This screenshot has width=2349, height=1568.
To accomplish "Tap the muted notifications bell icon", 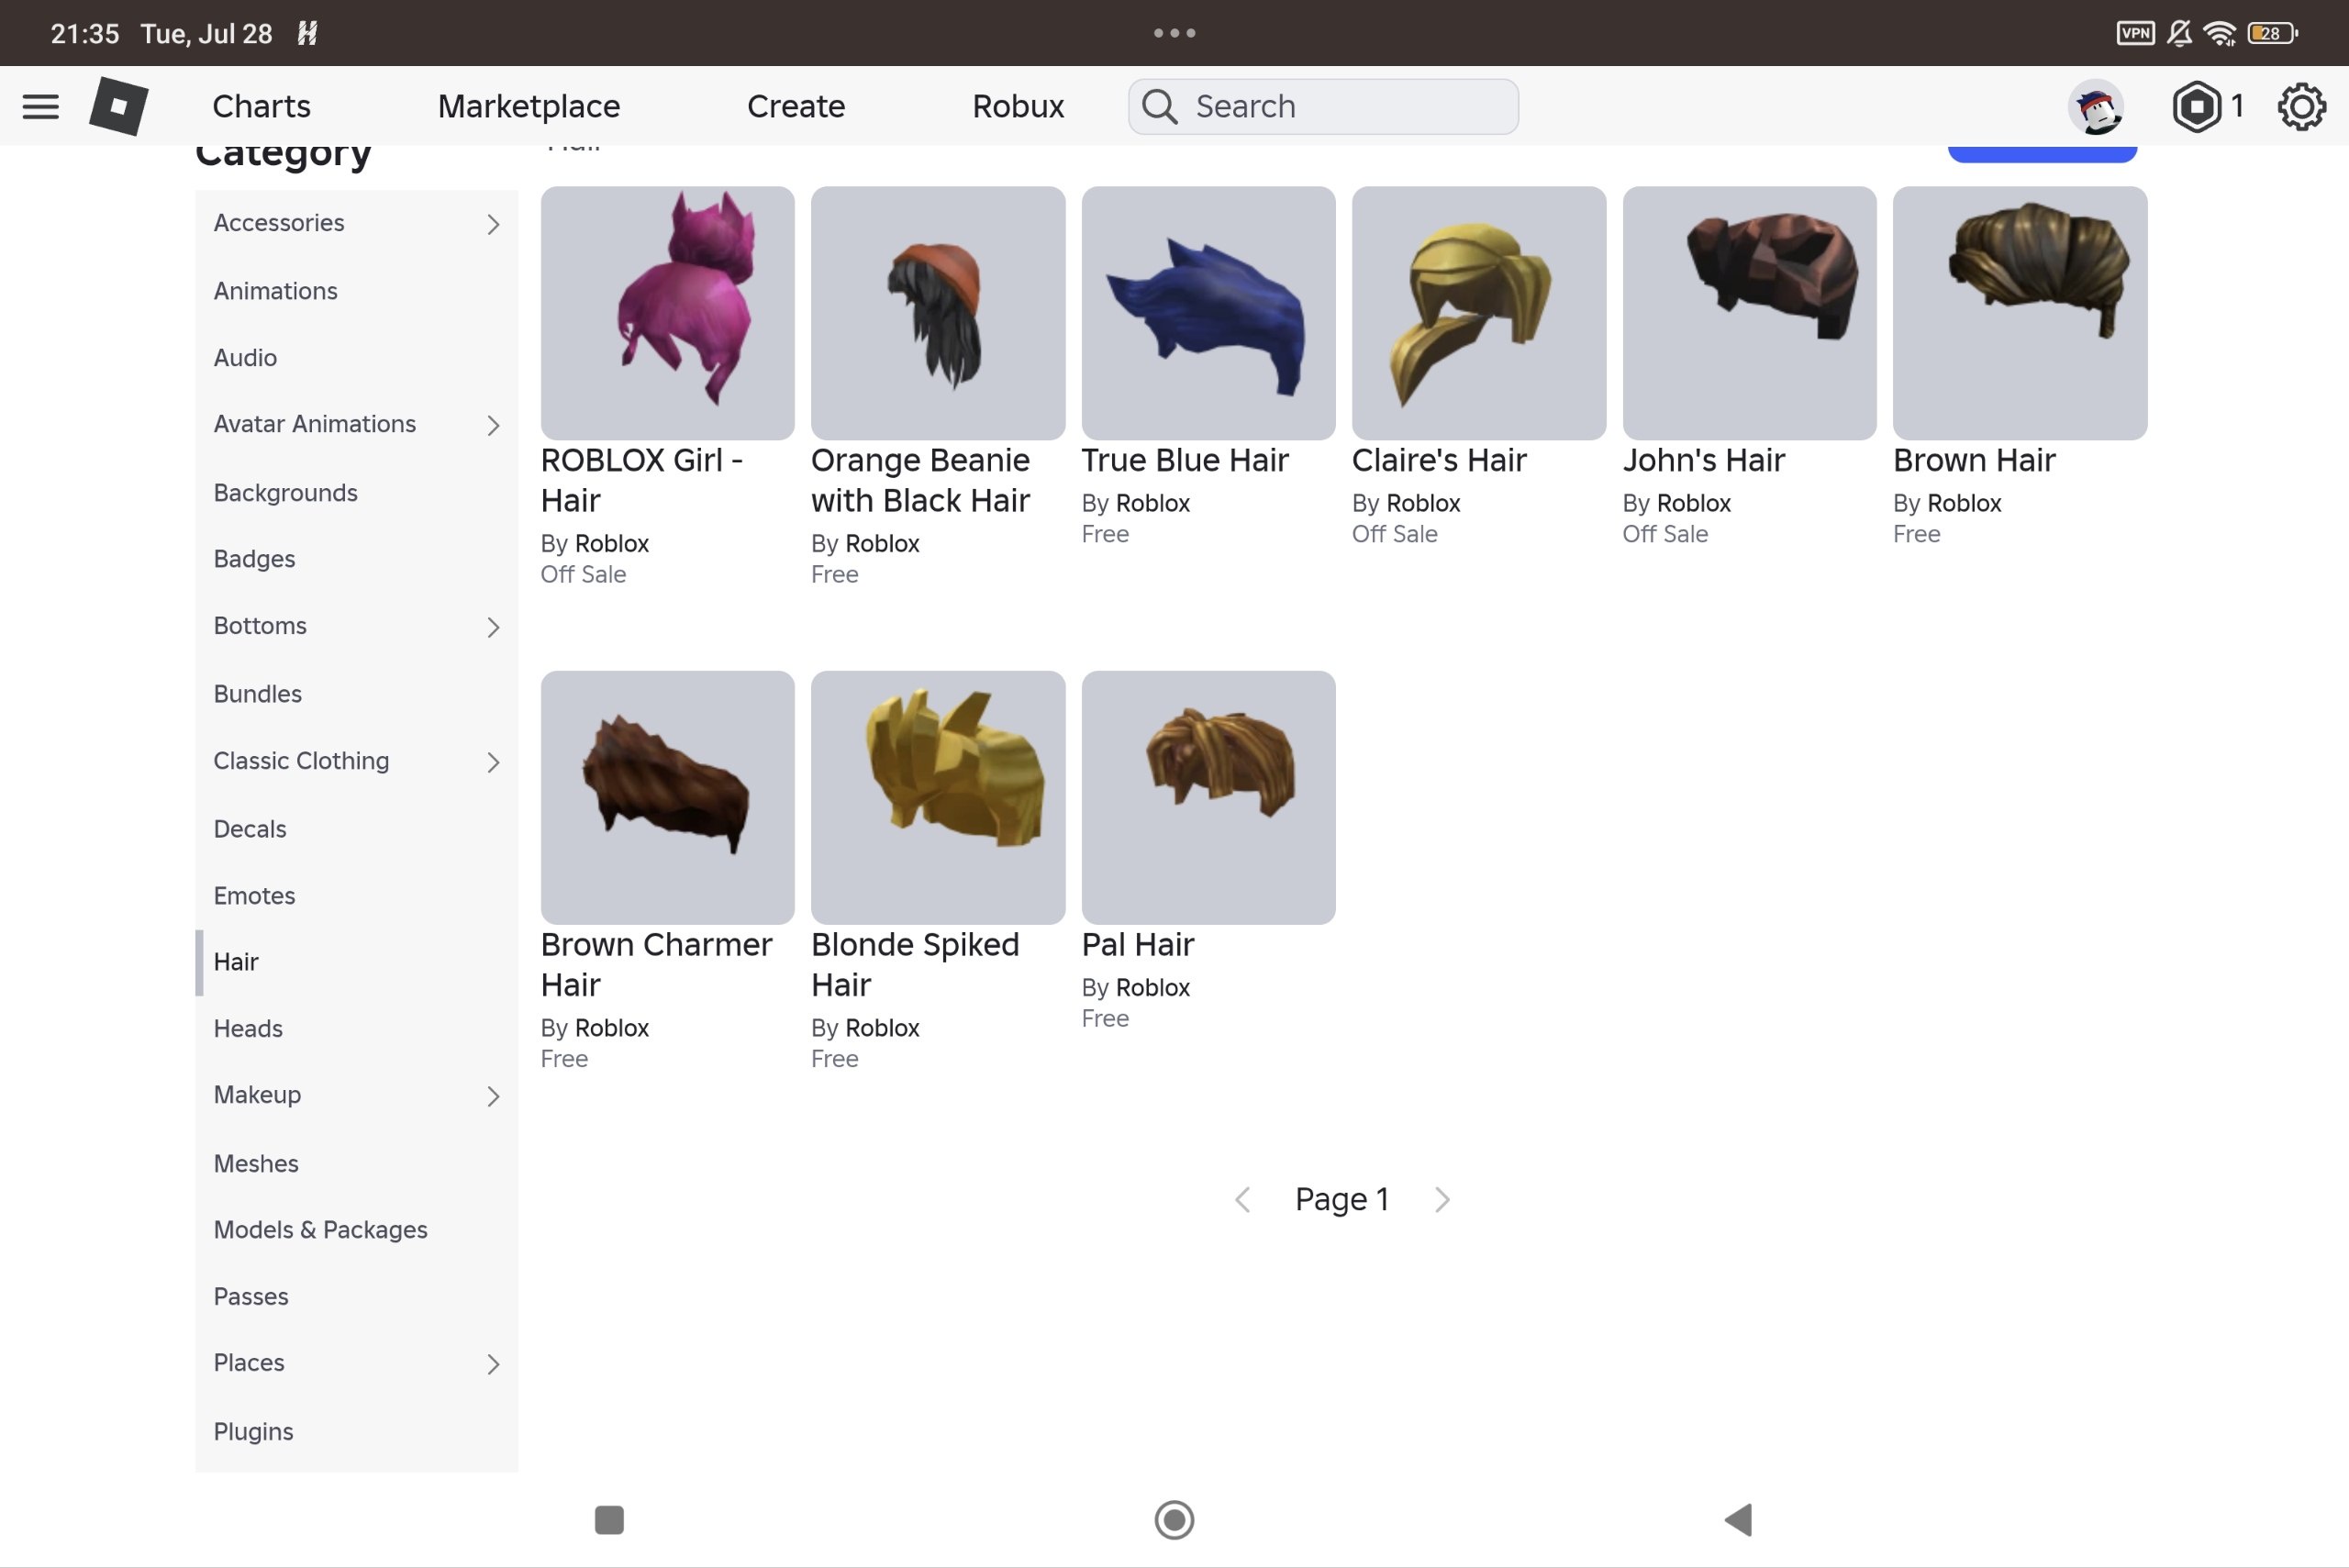I will click(2180, 33).
